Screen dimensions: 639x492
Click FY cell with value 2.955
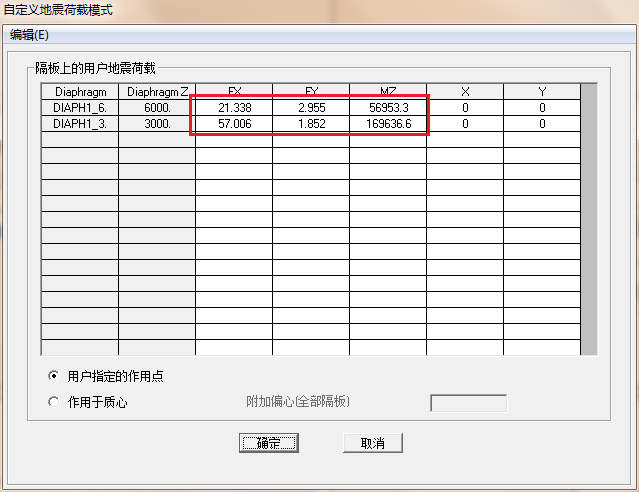[x=311, y=108]
